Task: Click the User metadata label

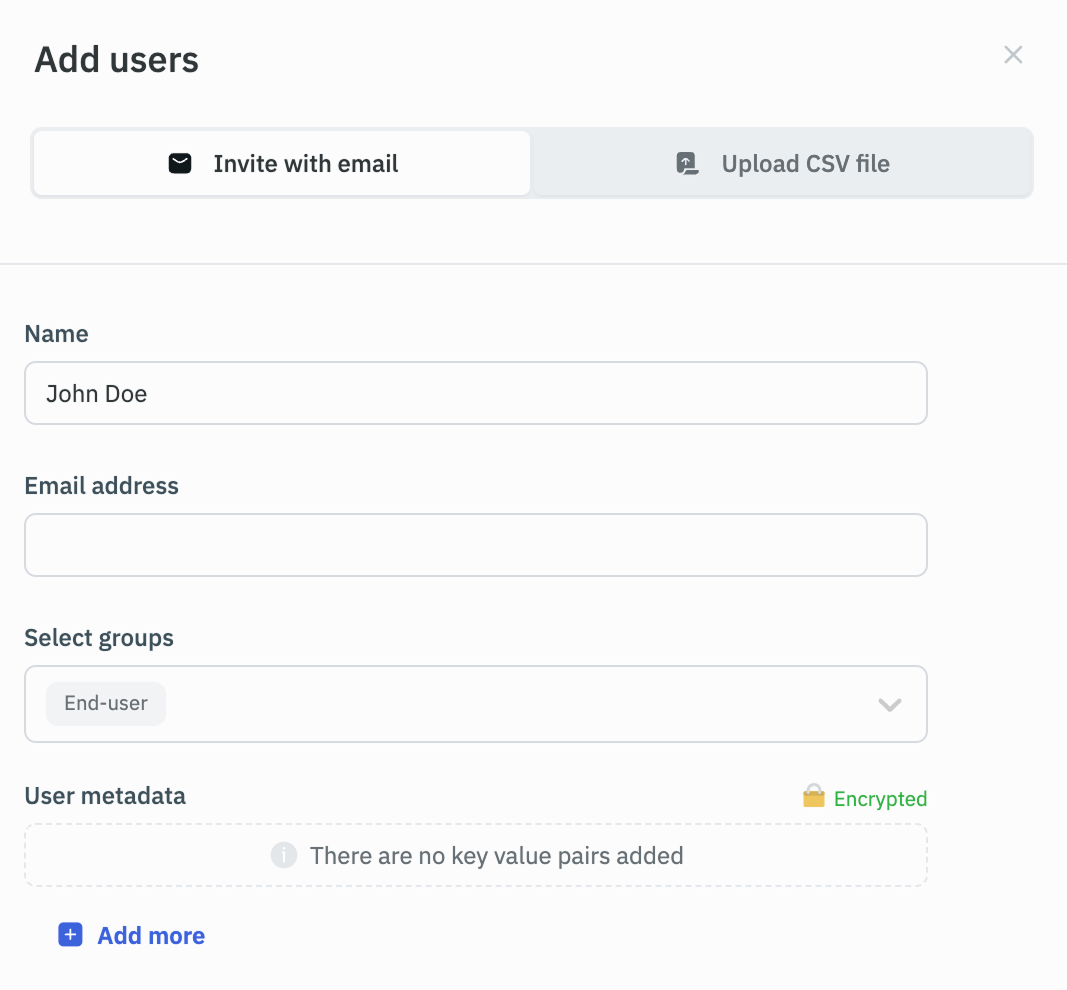Action: (x=105, y=796)
